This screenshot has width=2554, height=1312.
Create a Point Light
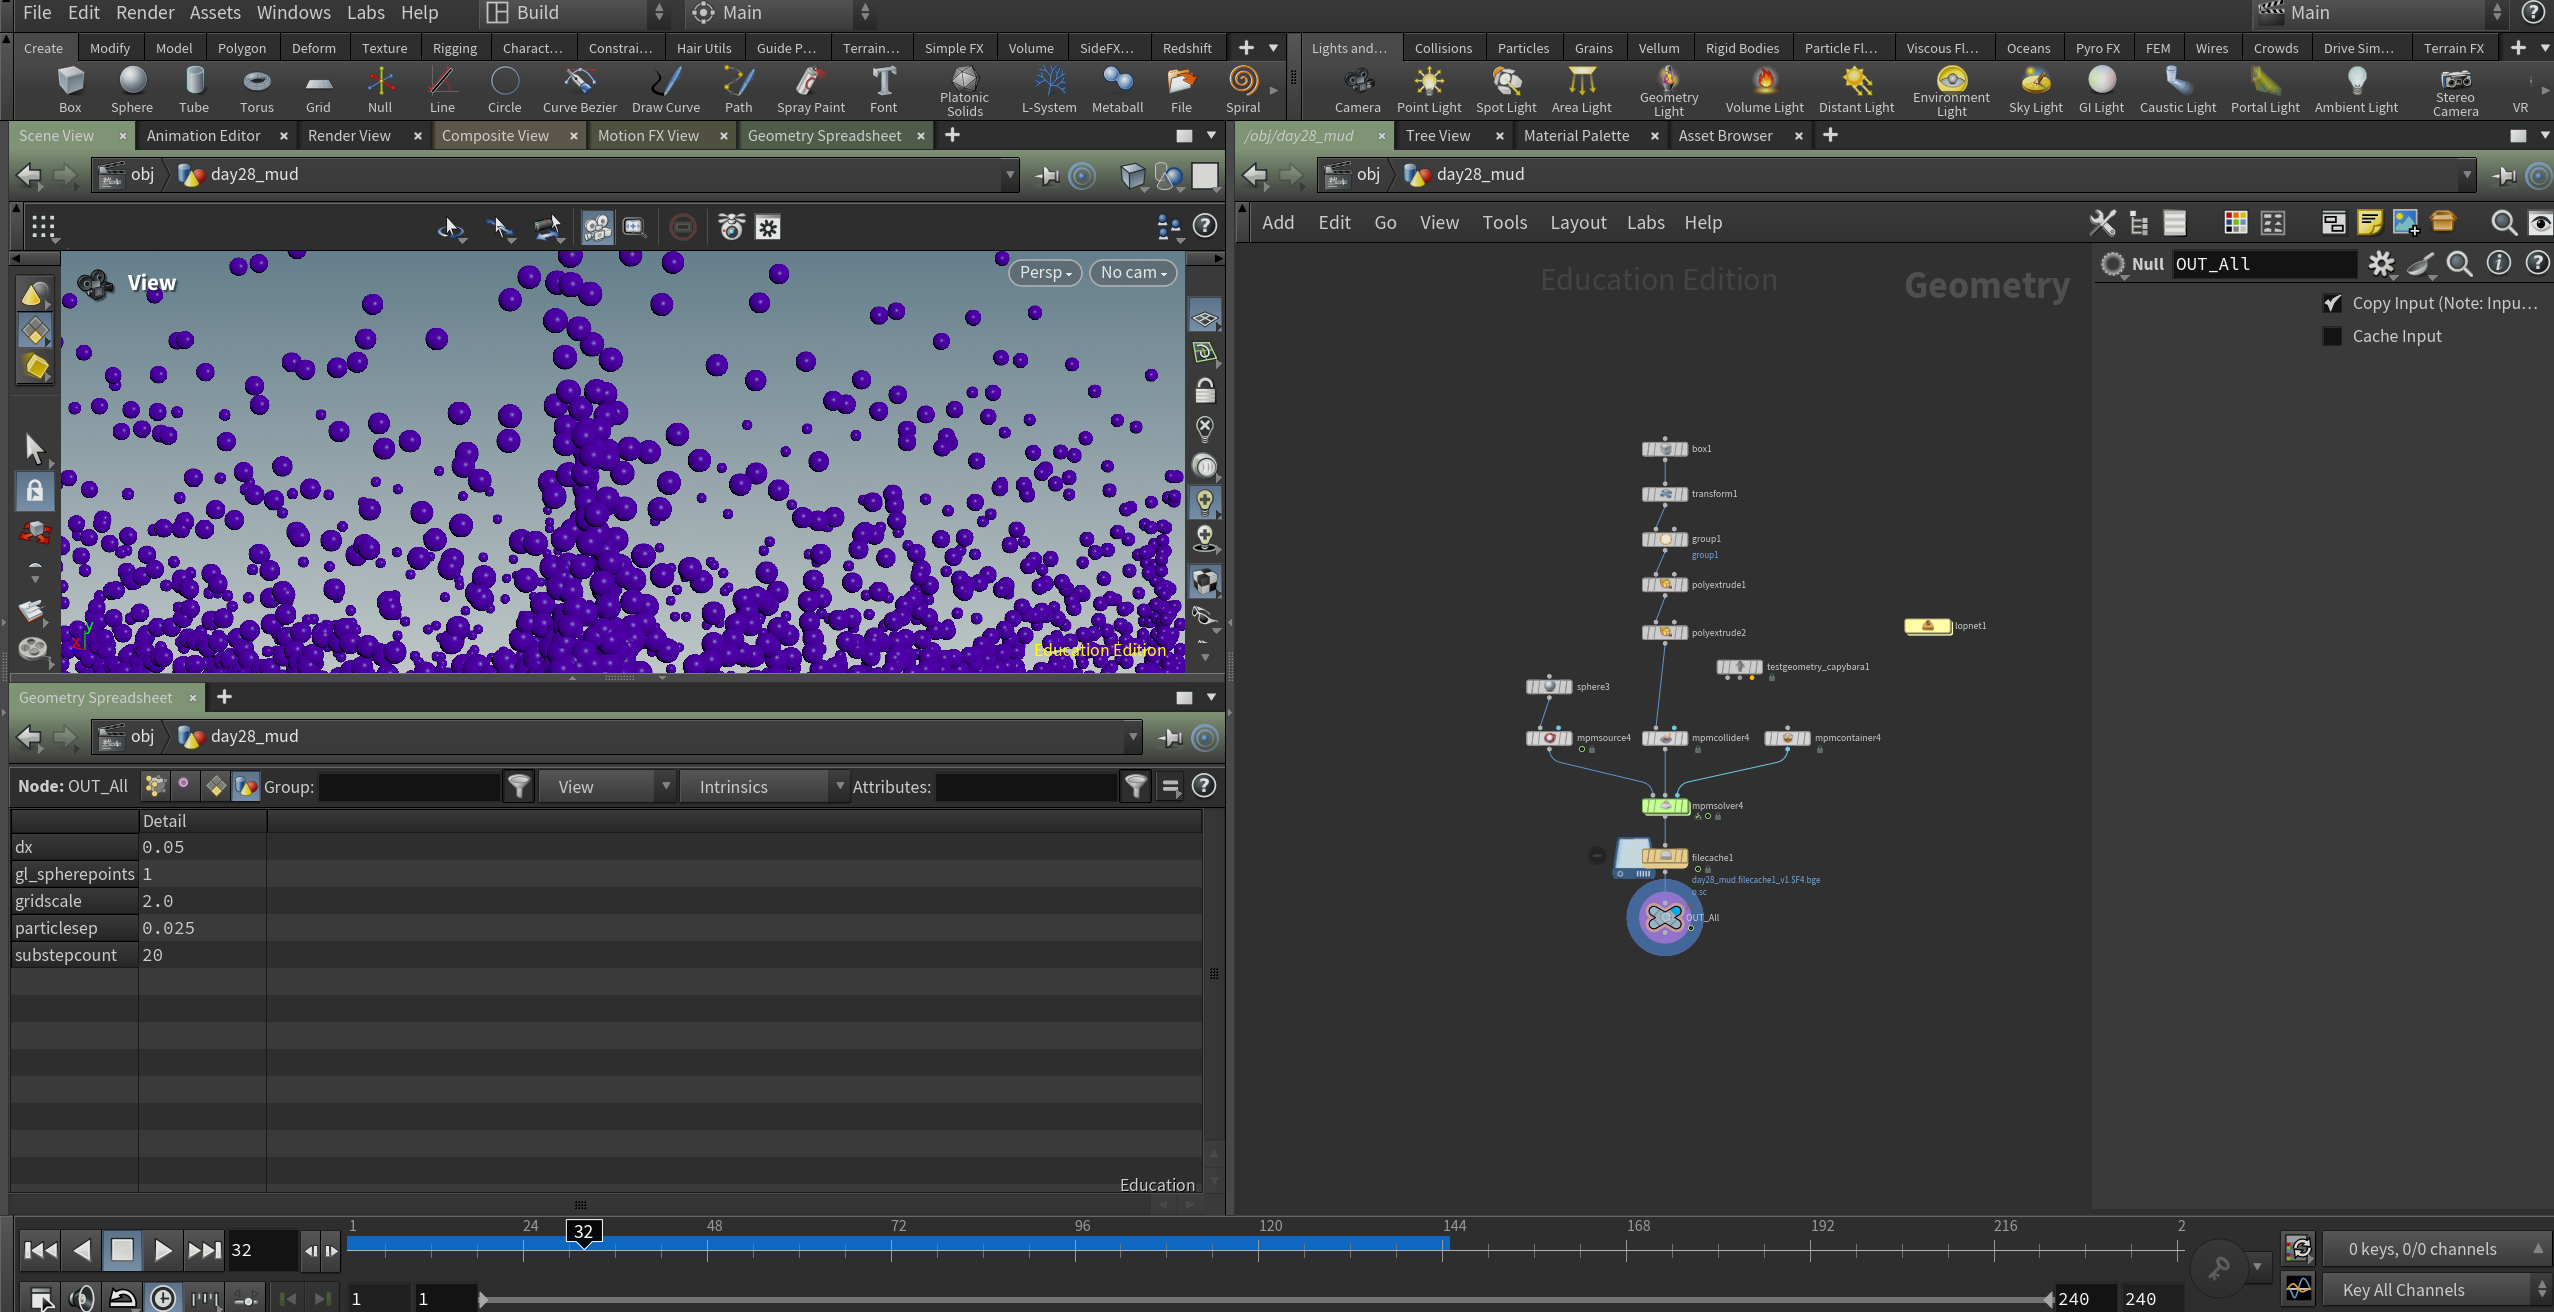point(1429,89)
